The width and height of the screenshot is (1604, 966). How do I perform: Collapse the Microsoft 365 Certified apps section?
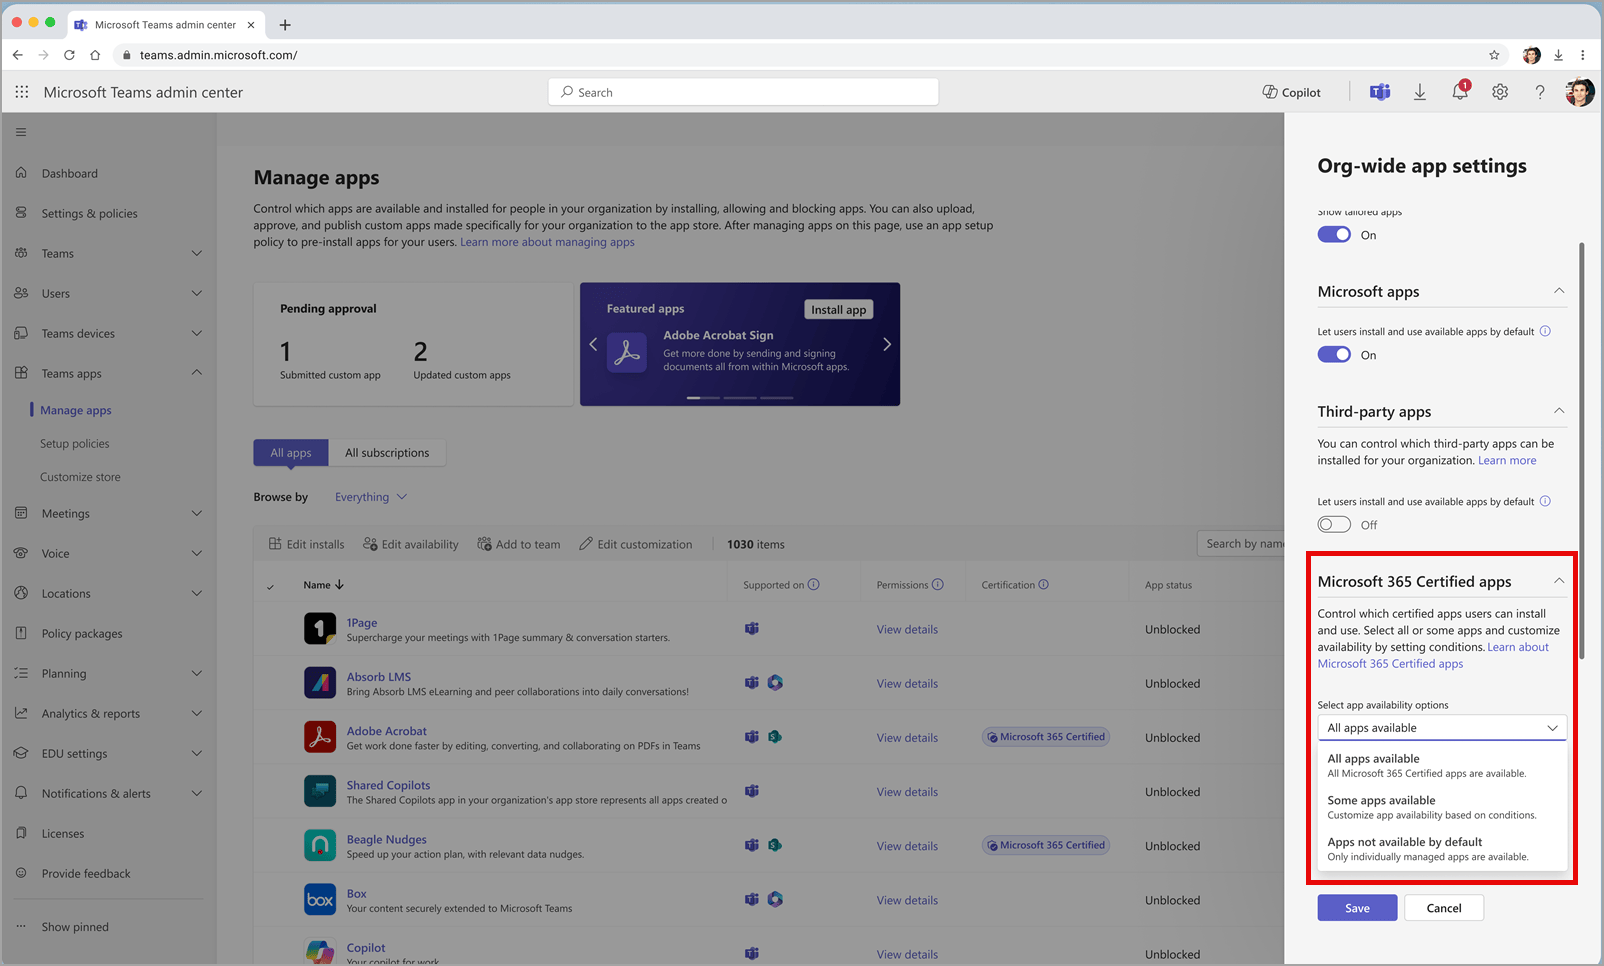point(1558,581)
